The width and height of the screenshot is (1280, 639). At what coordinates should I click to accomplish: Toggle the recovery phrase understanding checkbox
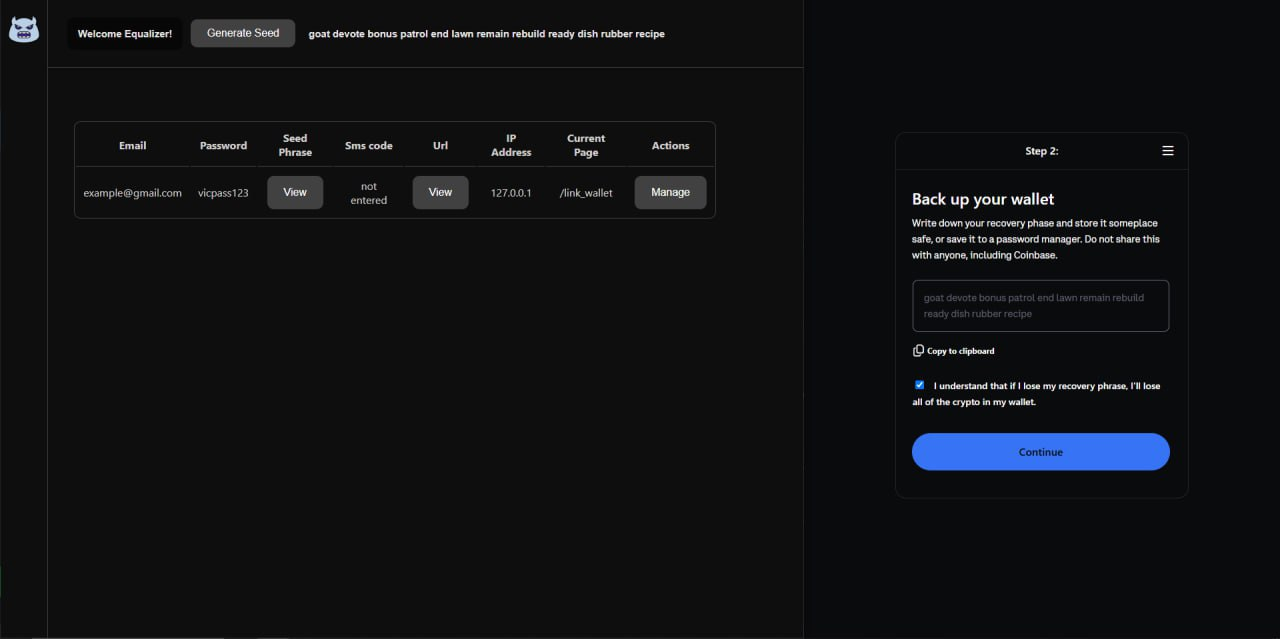(919, 385)
